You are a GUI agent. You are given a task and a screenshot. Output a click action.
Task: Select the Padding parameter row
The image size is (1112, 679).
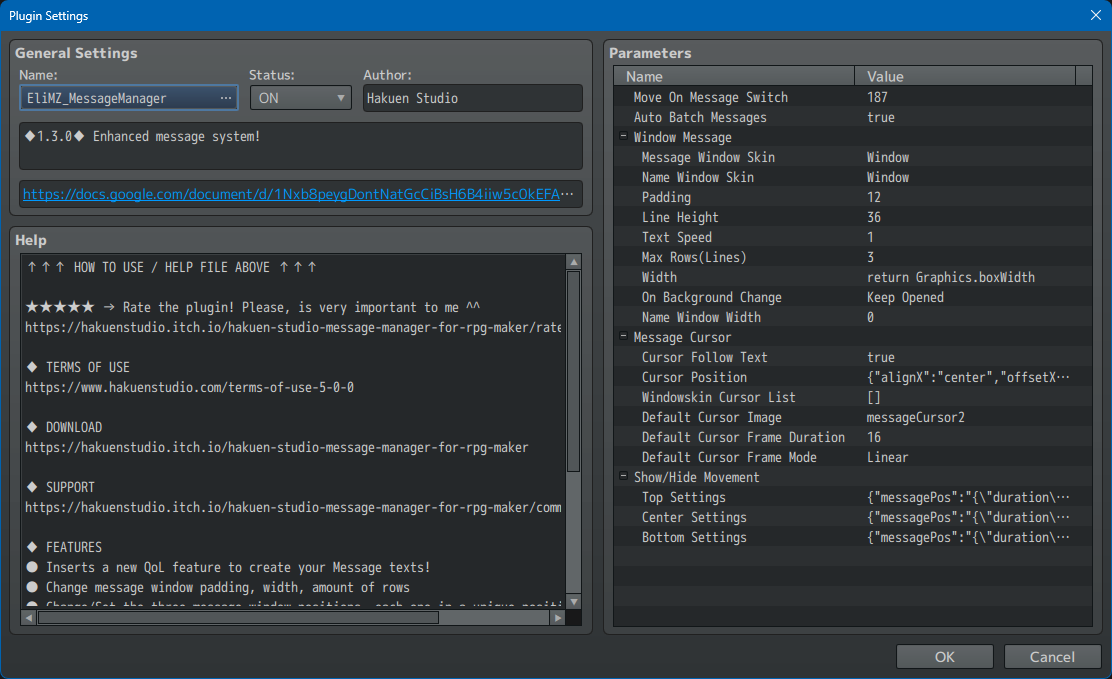853,197
